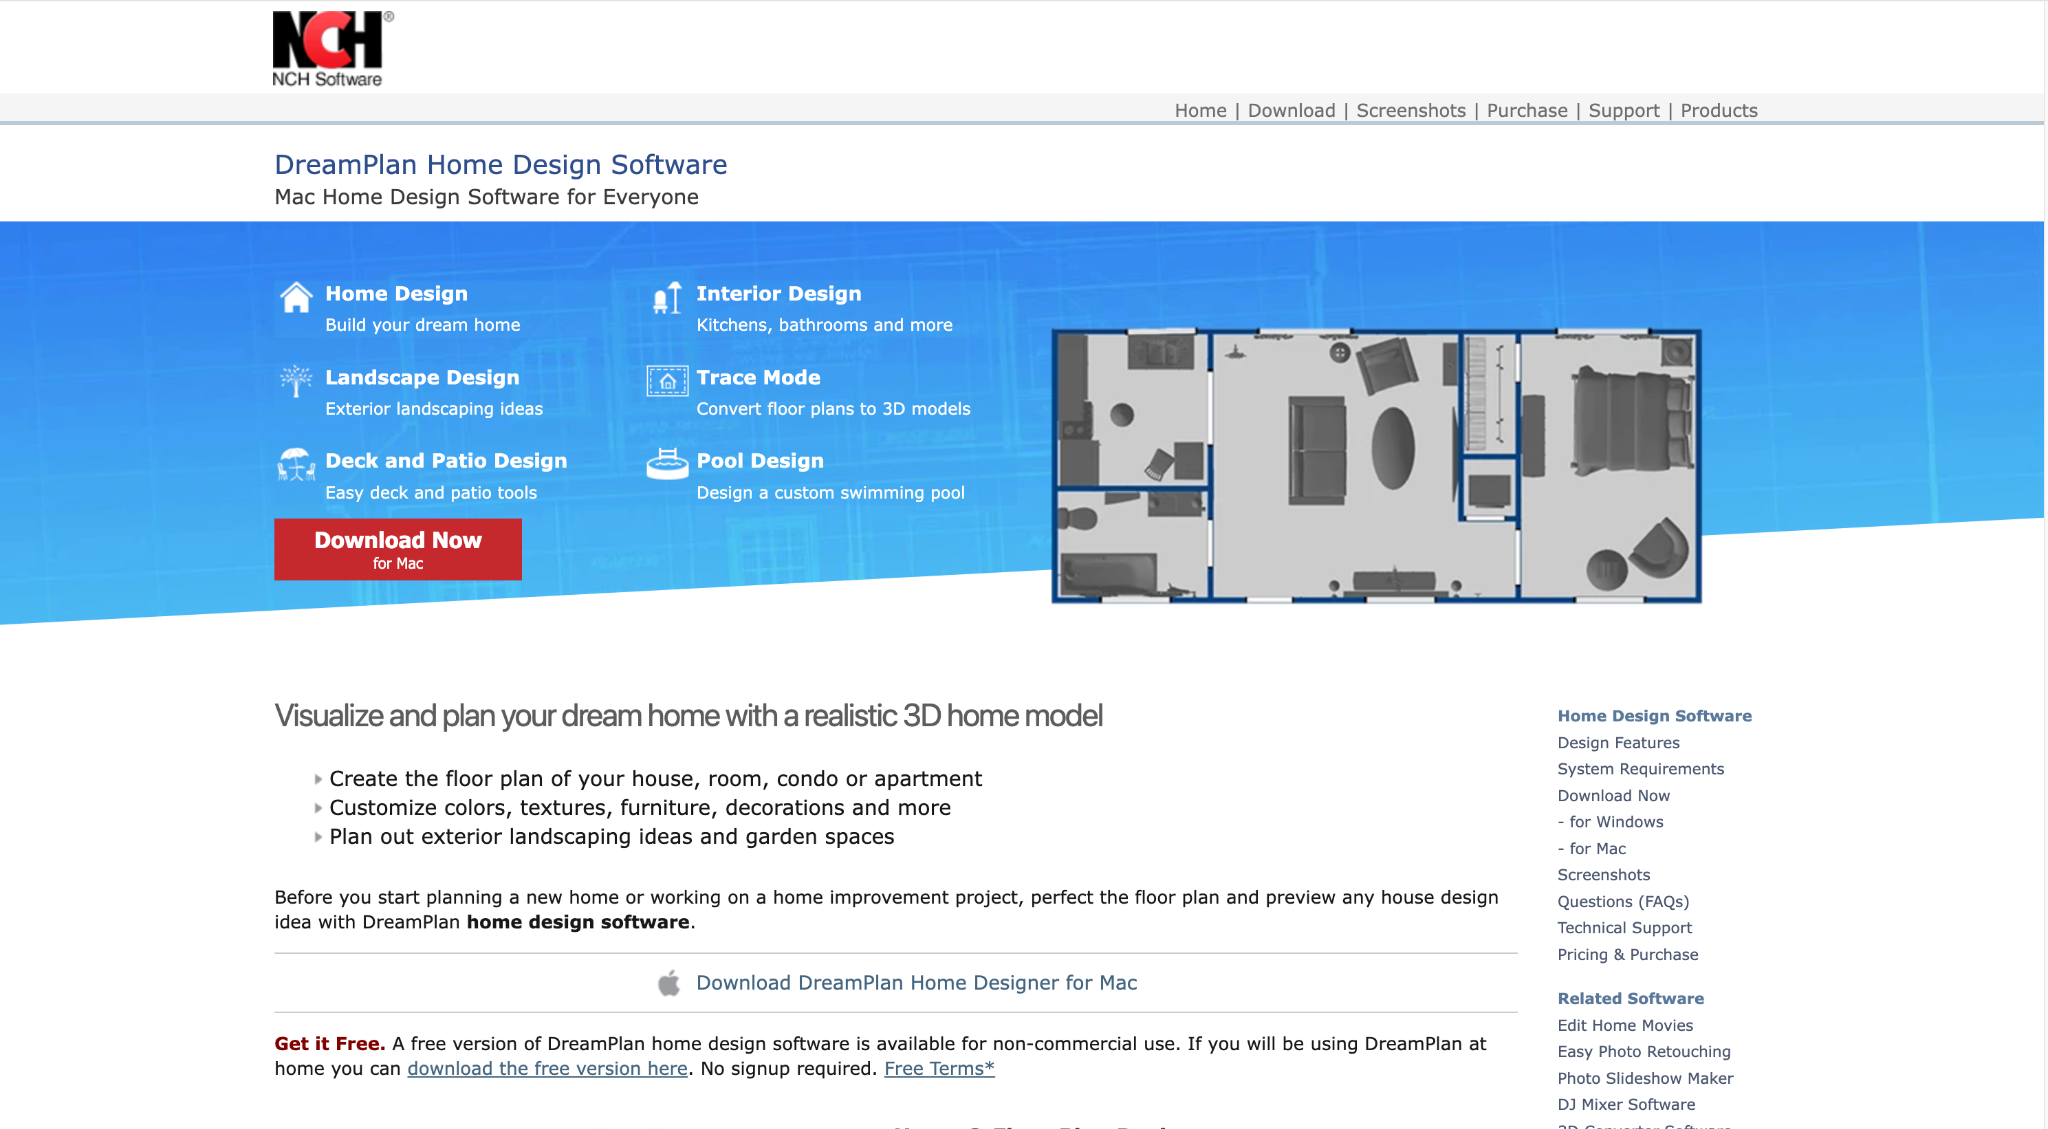Click the 'Get it Free.' red text
This screenshot has height=1129, width=2048.
point(330,1044)
